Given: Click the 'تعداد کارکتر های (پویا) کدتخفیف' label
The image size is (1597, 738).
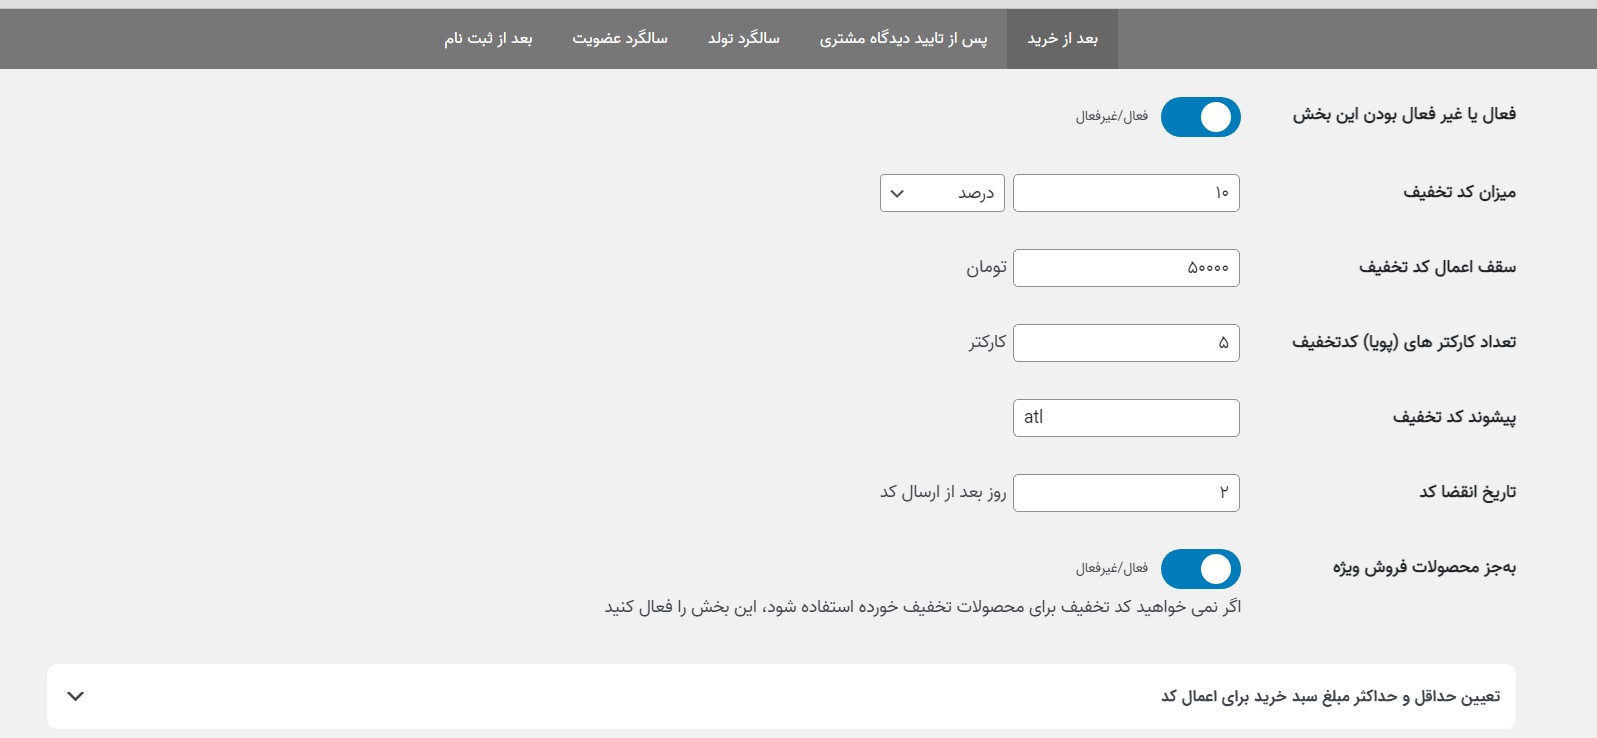Looking at the screenshot, I should [1404, 342].
